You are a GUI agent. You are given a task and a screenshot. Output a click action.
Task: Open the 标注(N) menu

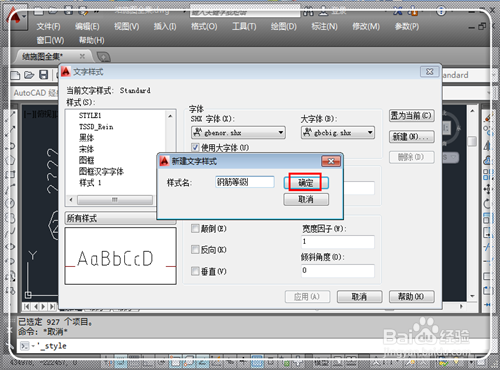pyautogui.click(x=324, y=27)
